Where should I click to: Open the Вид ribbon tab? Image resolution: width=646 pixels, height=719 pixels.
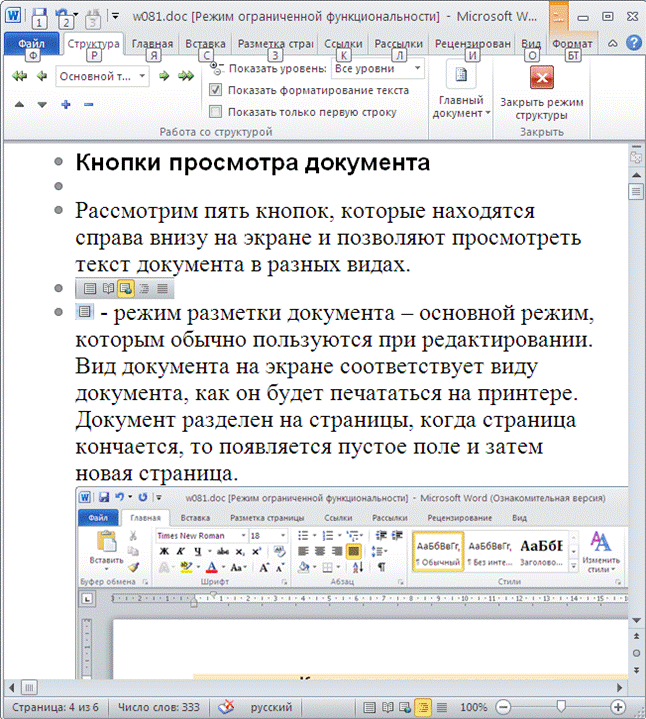point(531,44)
